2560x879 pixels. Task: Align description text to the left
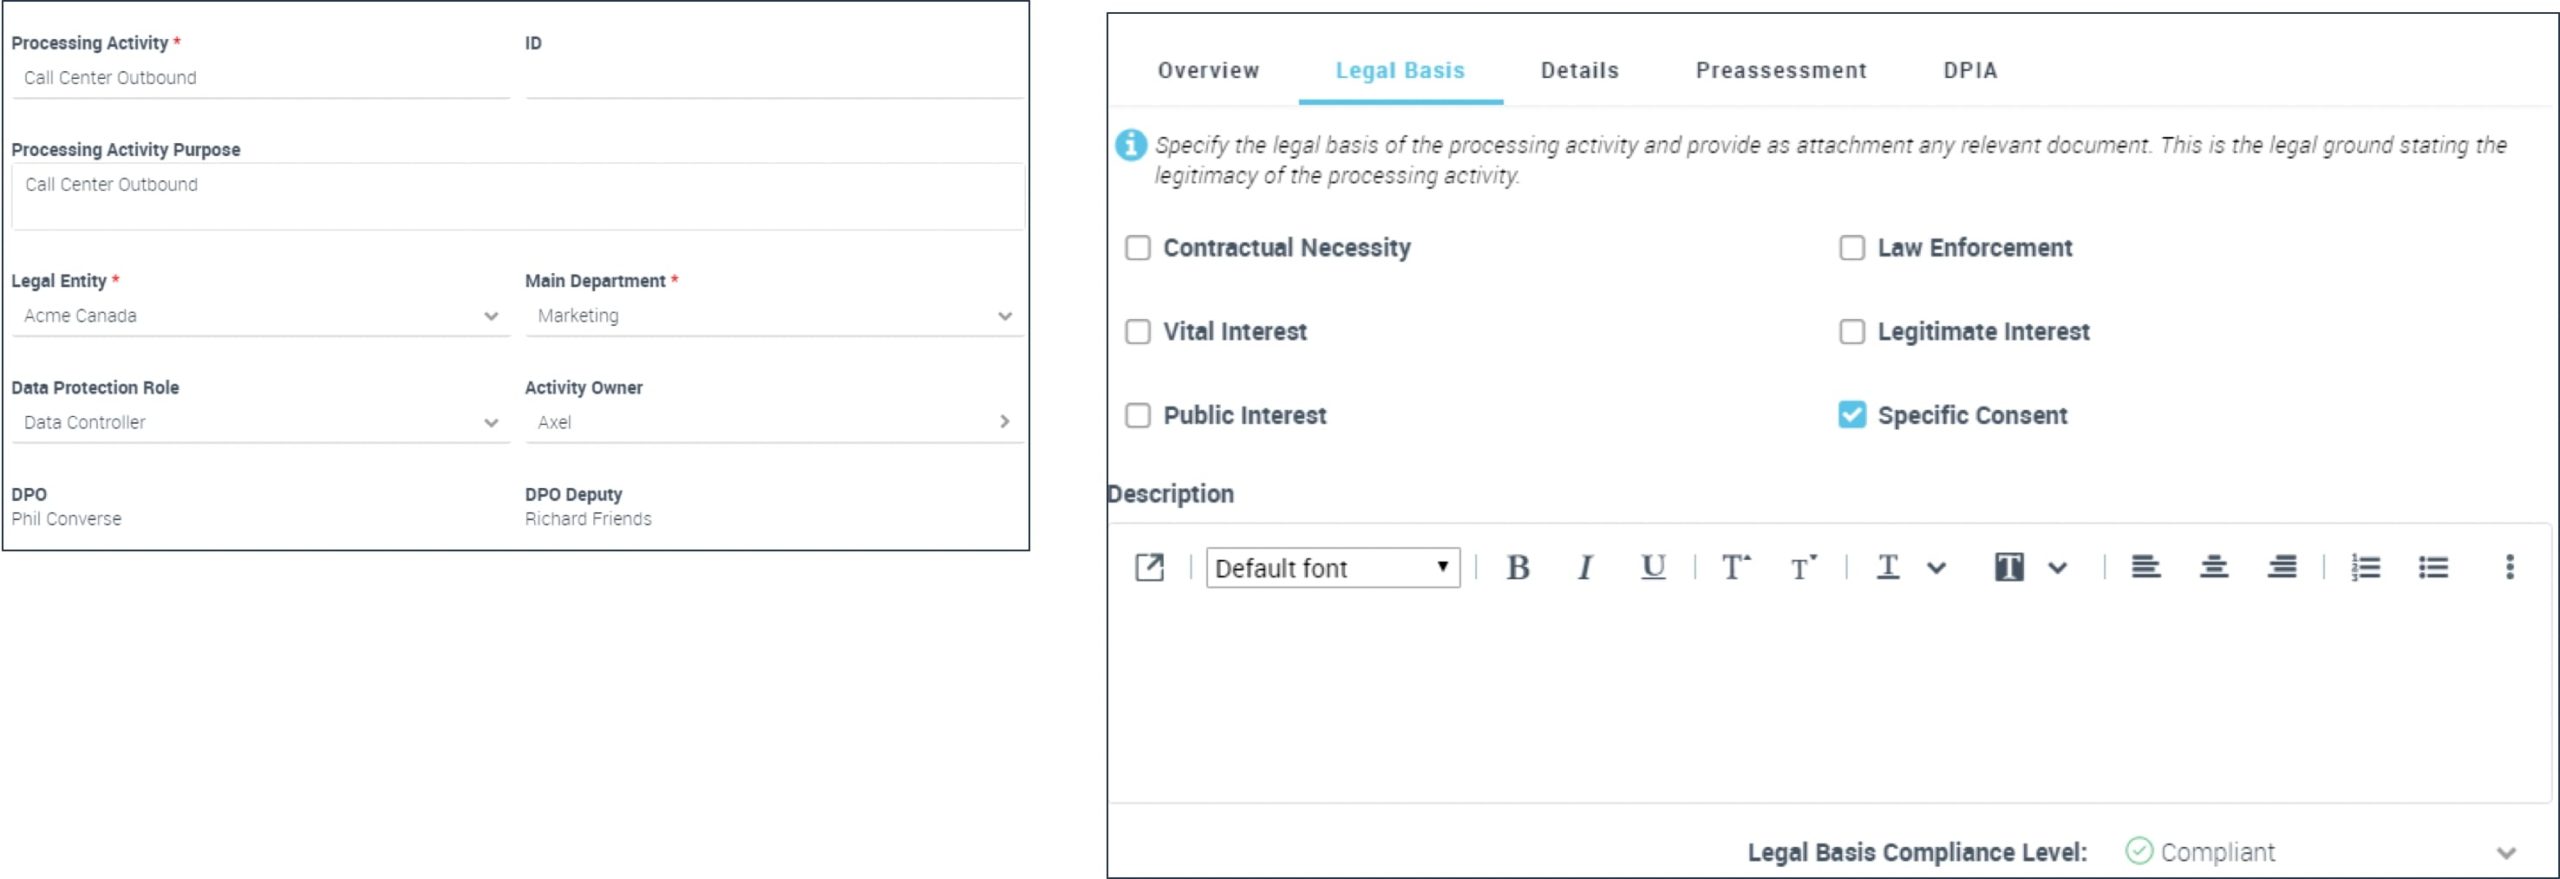[2145, 568]
